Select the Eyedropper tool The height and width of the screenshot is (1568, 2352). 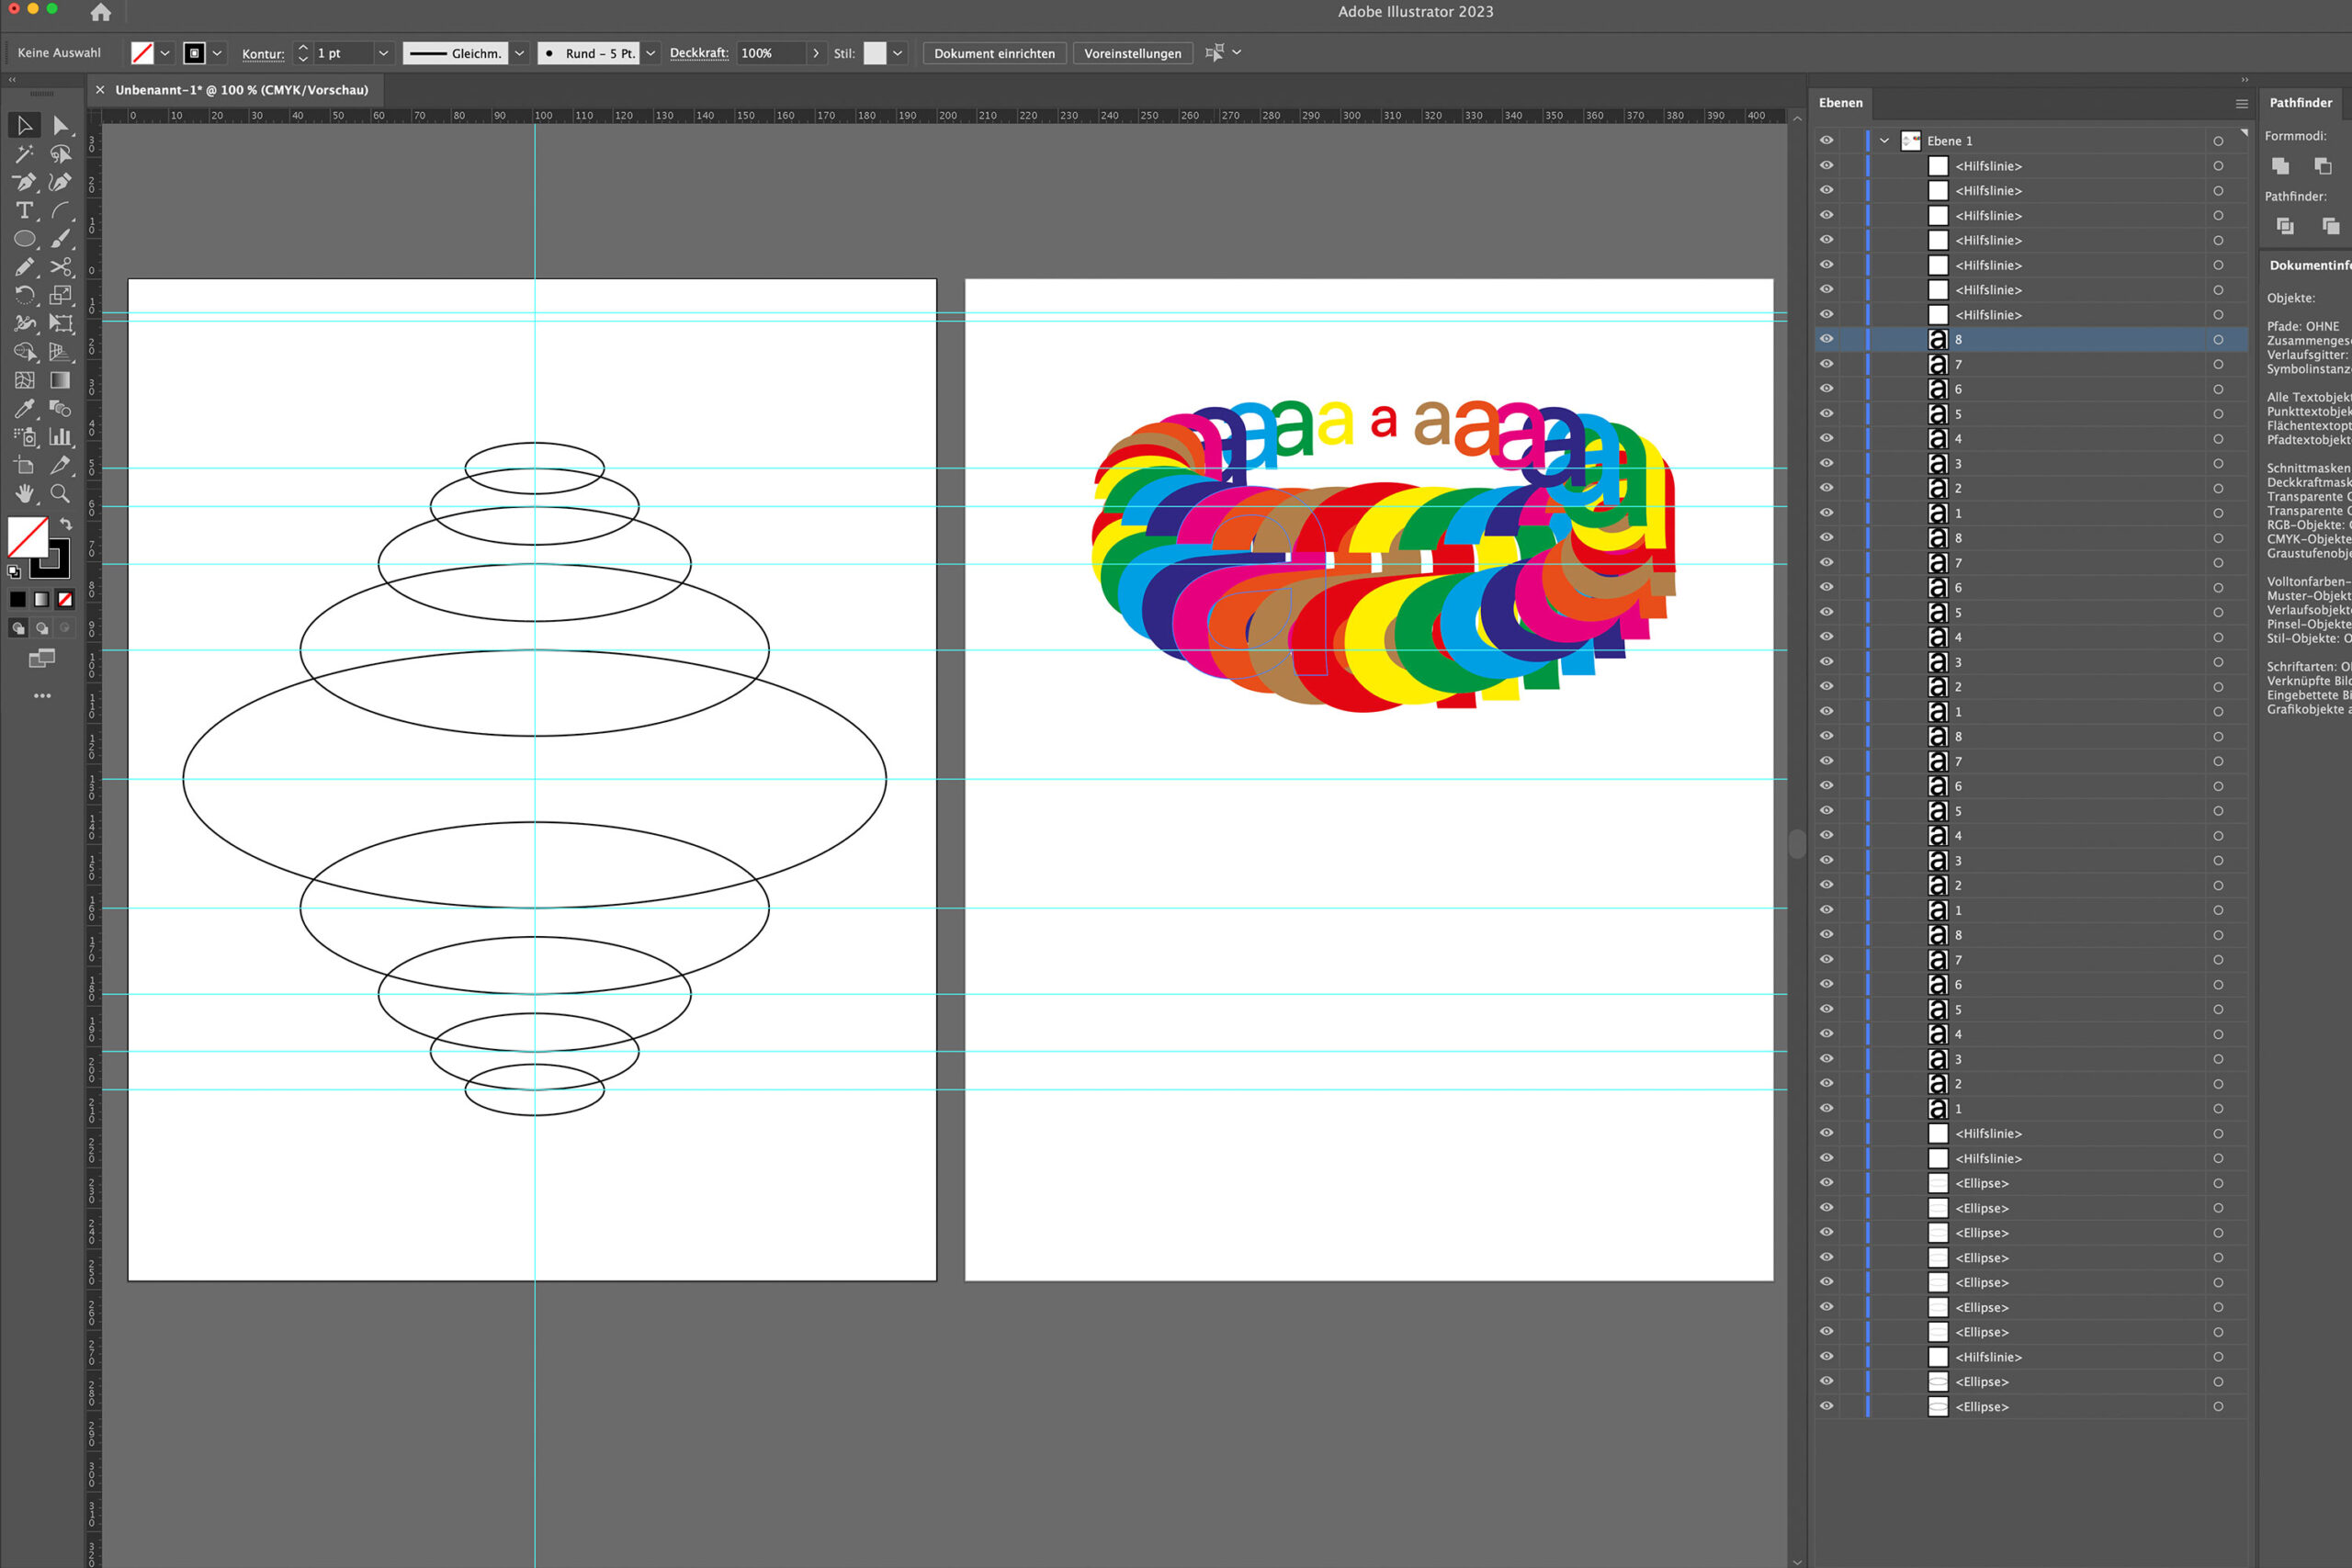[24, 409]
